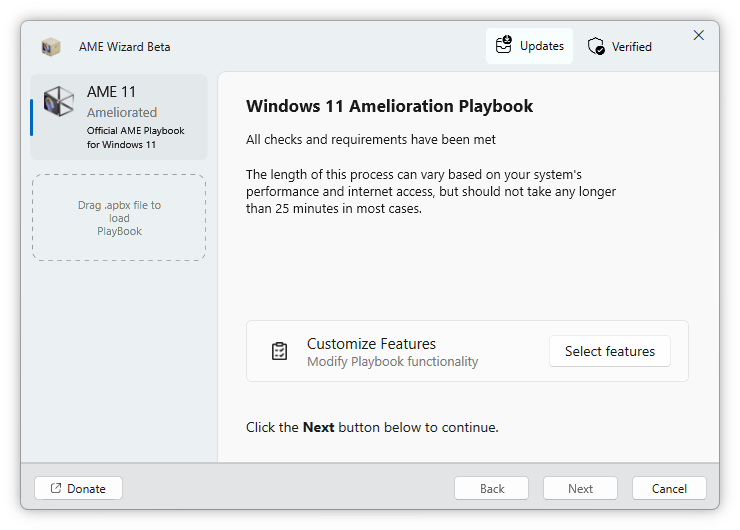
Task: Click the Updates inbox icon
Action: (x=504, y=45)
